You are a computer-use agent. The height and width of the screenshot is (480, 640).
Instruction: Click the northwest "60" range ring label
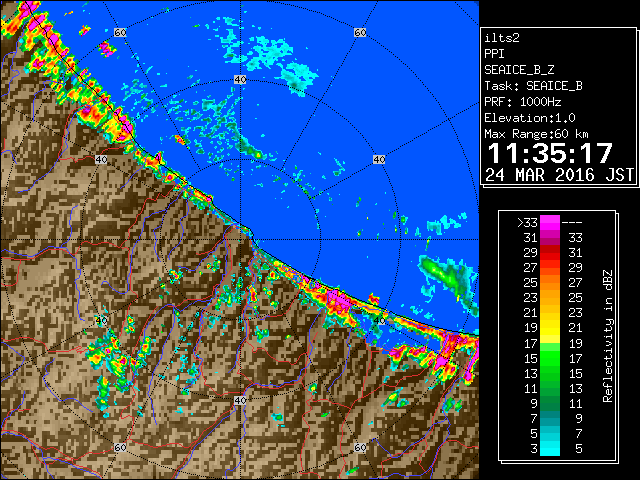pos(120,32)
